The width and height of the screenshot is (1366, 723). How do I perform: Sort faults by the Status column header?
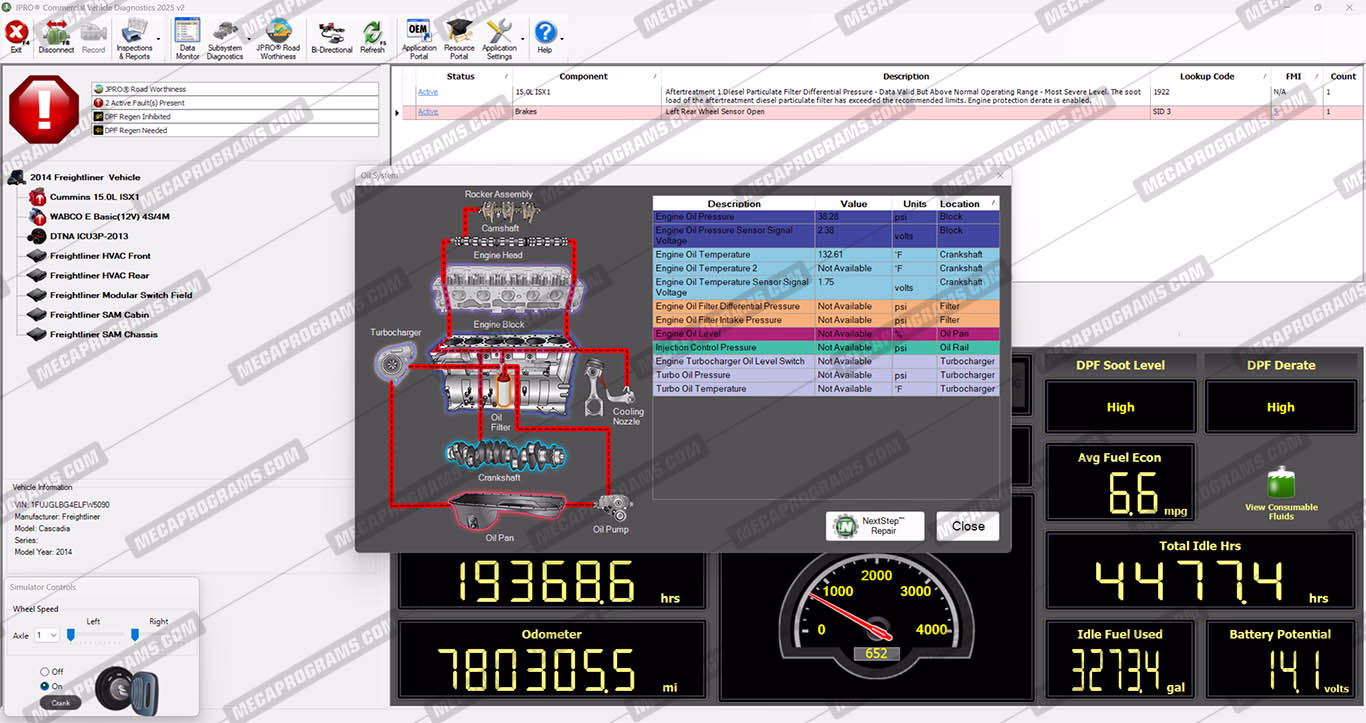tap(460, 76)
